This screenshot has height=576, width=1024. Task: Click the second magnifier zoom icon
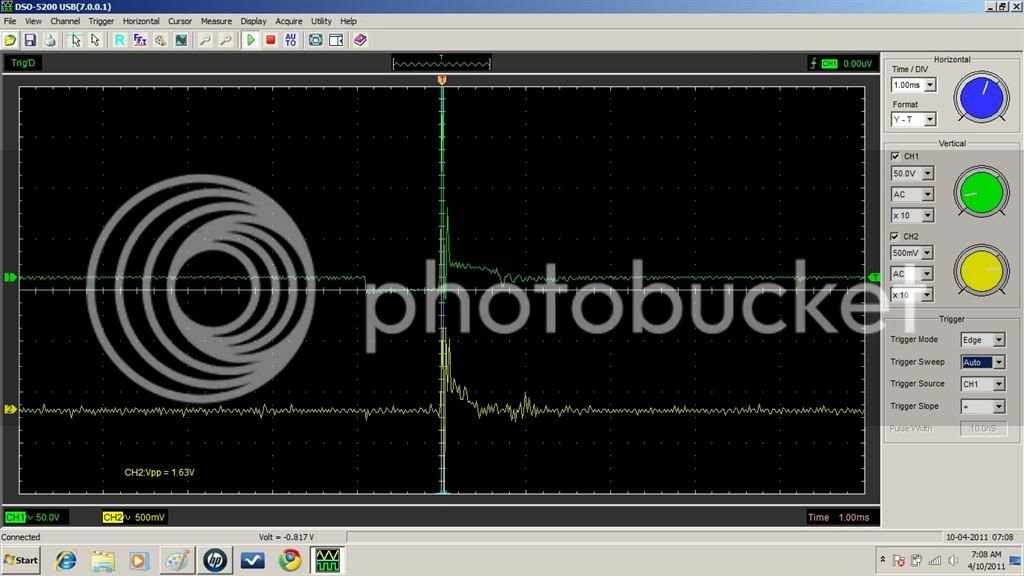pos(225,40)
